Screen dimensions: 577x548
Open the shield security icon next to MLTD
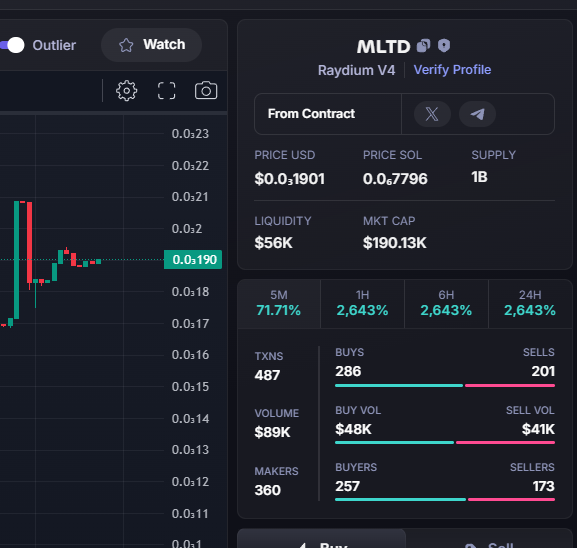(x=444, y=46)
